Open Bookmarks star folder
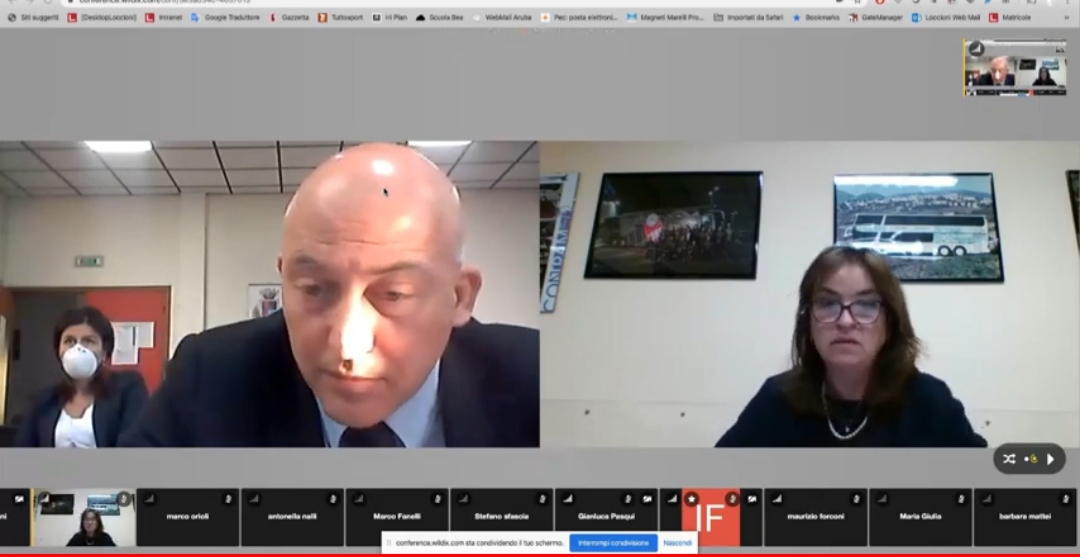 816,17
